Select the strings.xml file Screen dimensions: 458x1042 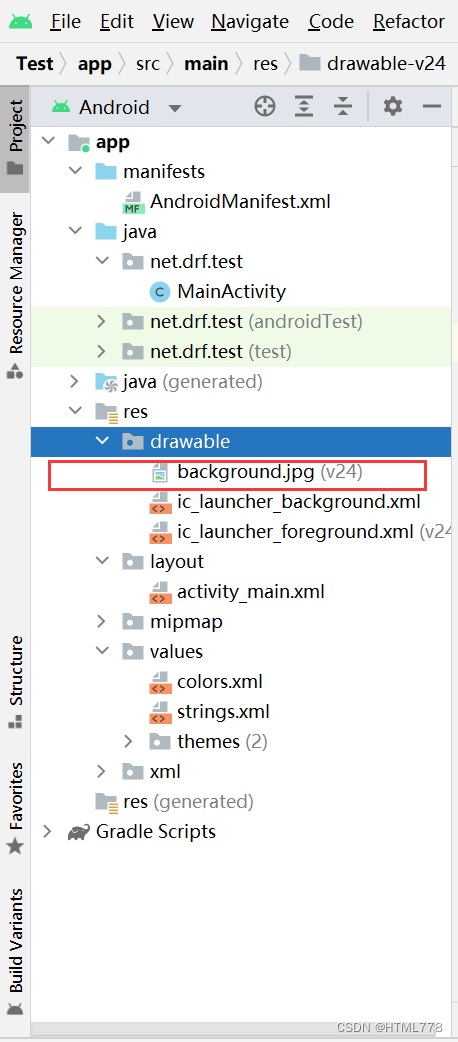click(223, 712)
